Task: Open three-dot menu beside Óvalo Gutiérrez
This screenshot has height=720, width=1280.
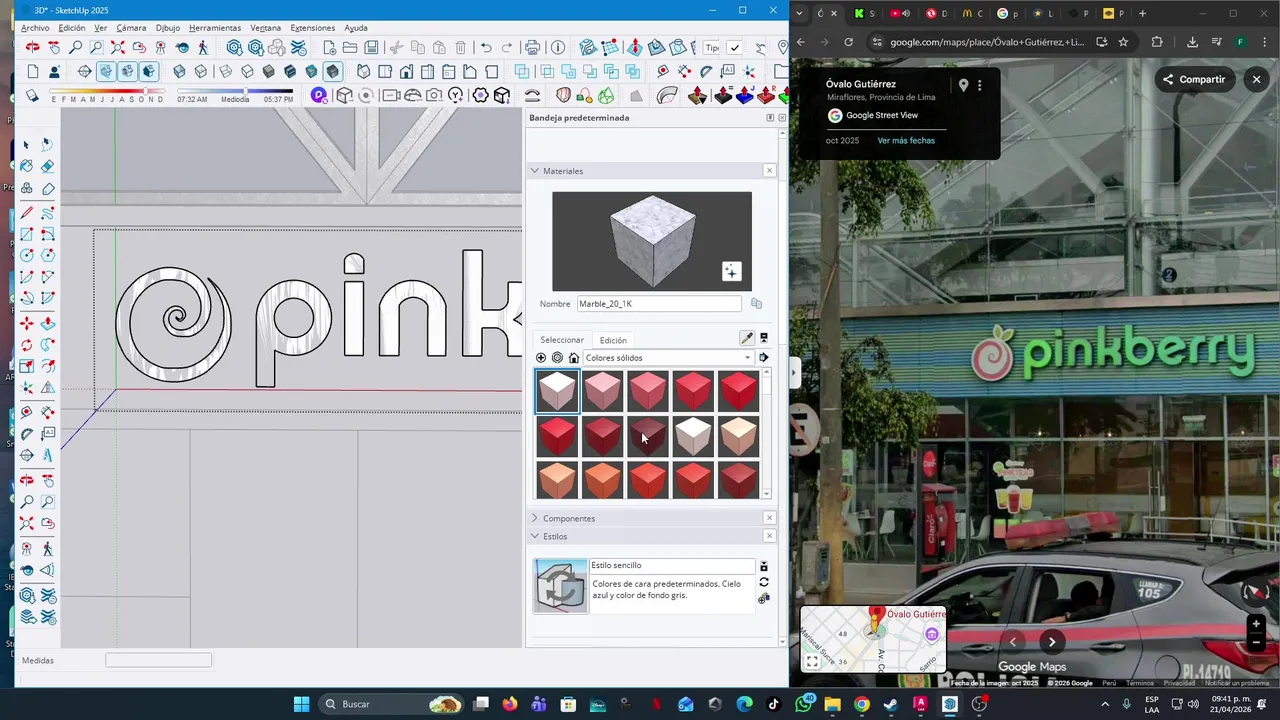Action: [x=980, y=86]
